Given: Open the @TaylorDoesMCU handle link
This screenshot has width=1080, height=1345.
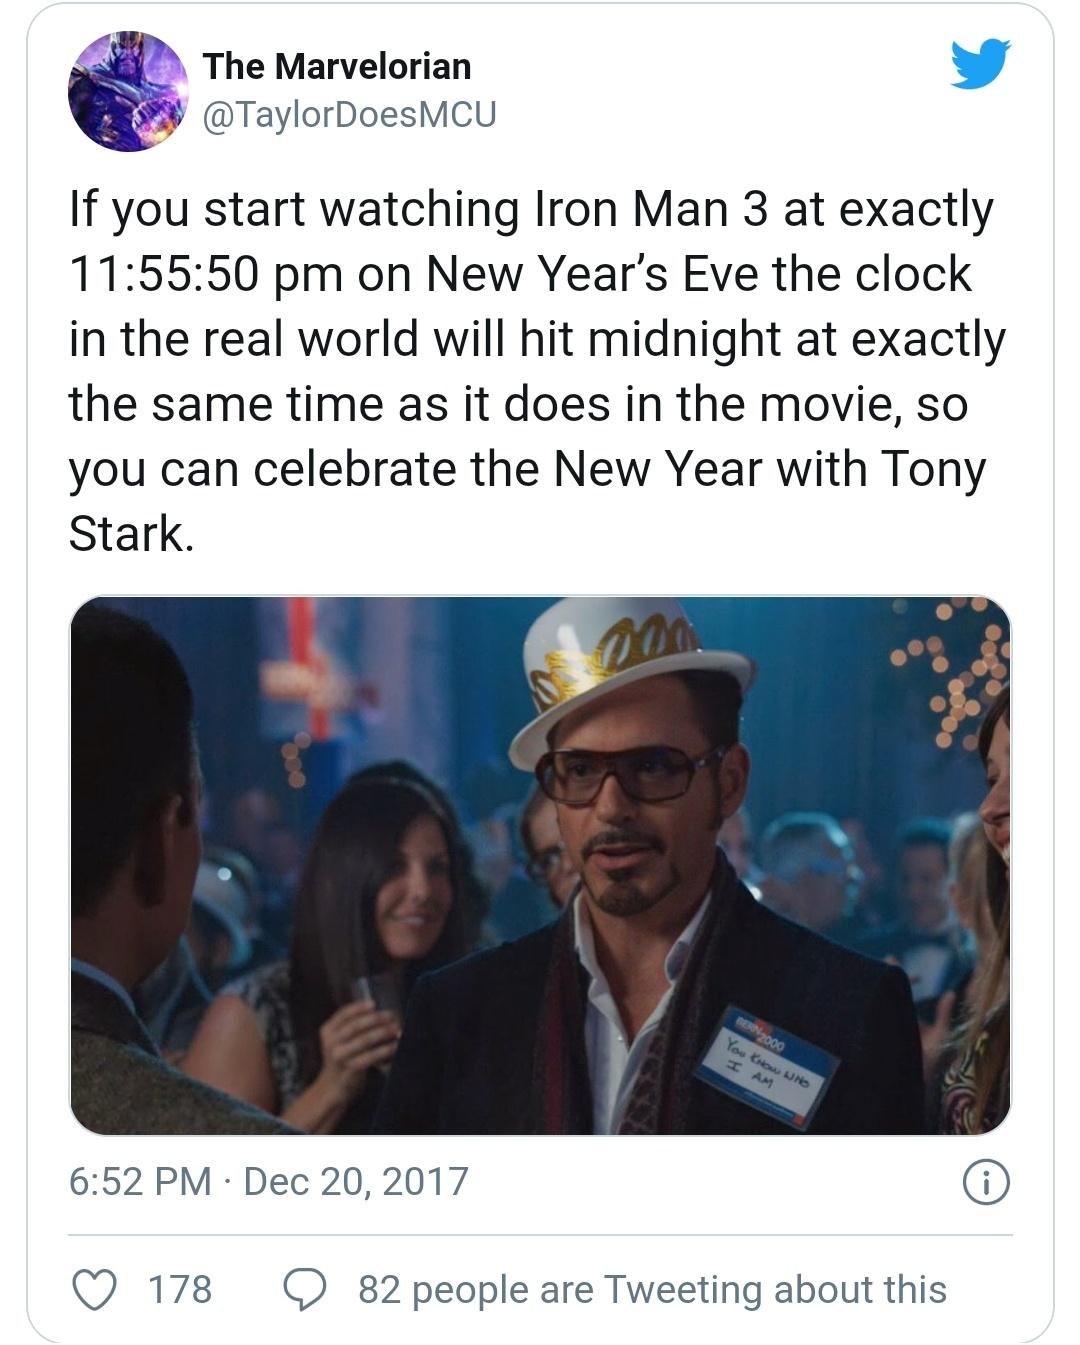Looking at the screenshot, I should pyautogui.click(x=348, y=115).
